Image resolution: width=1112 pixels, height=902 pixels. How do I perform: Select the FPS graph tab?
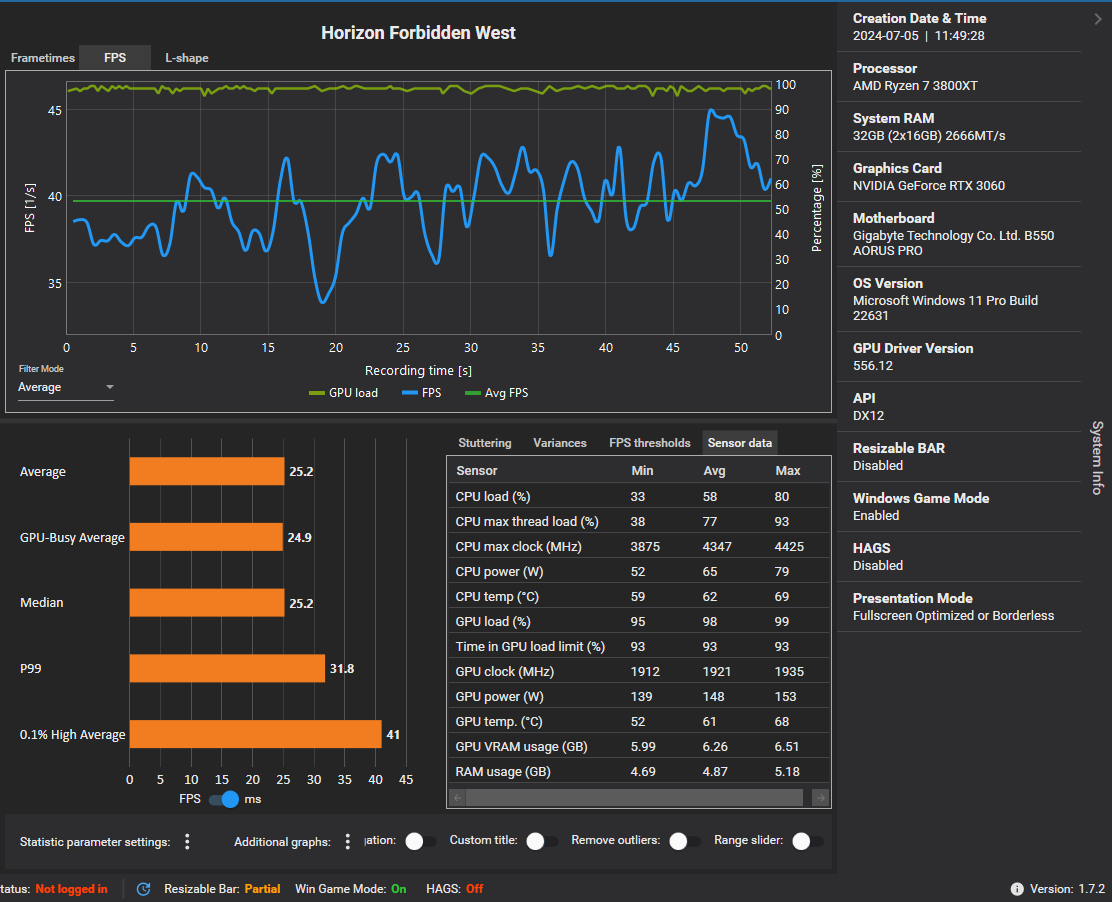(x=115, y=57)
